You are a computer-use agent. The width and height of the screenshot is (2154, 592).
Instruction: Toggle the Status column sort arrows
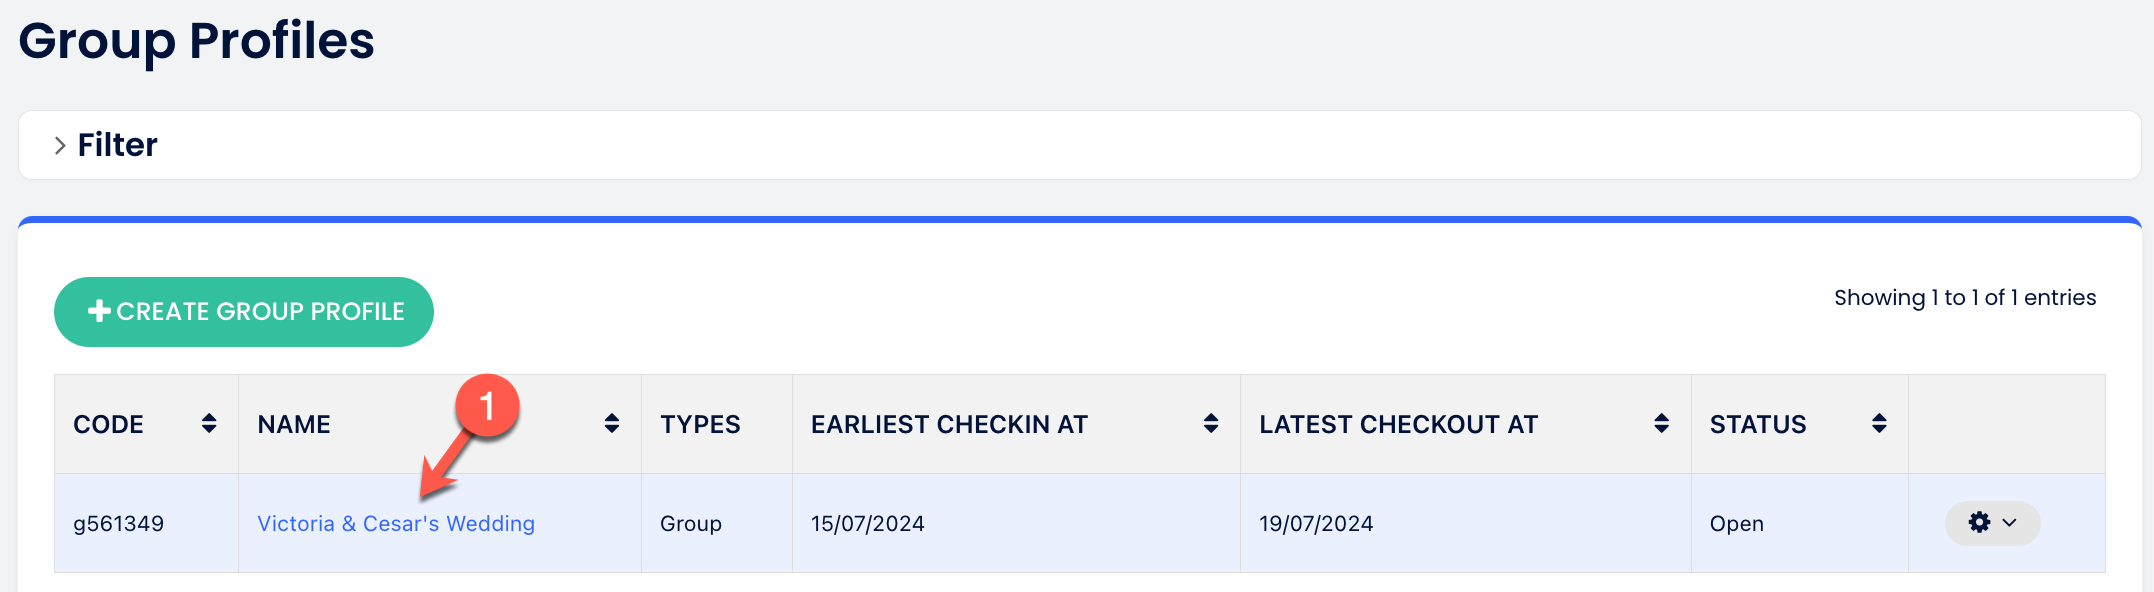pyautogui.click(x=1879, y=424)
